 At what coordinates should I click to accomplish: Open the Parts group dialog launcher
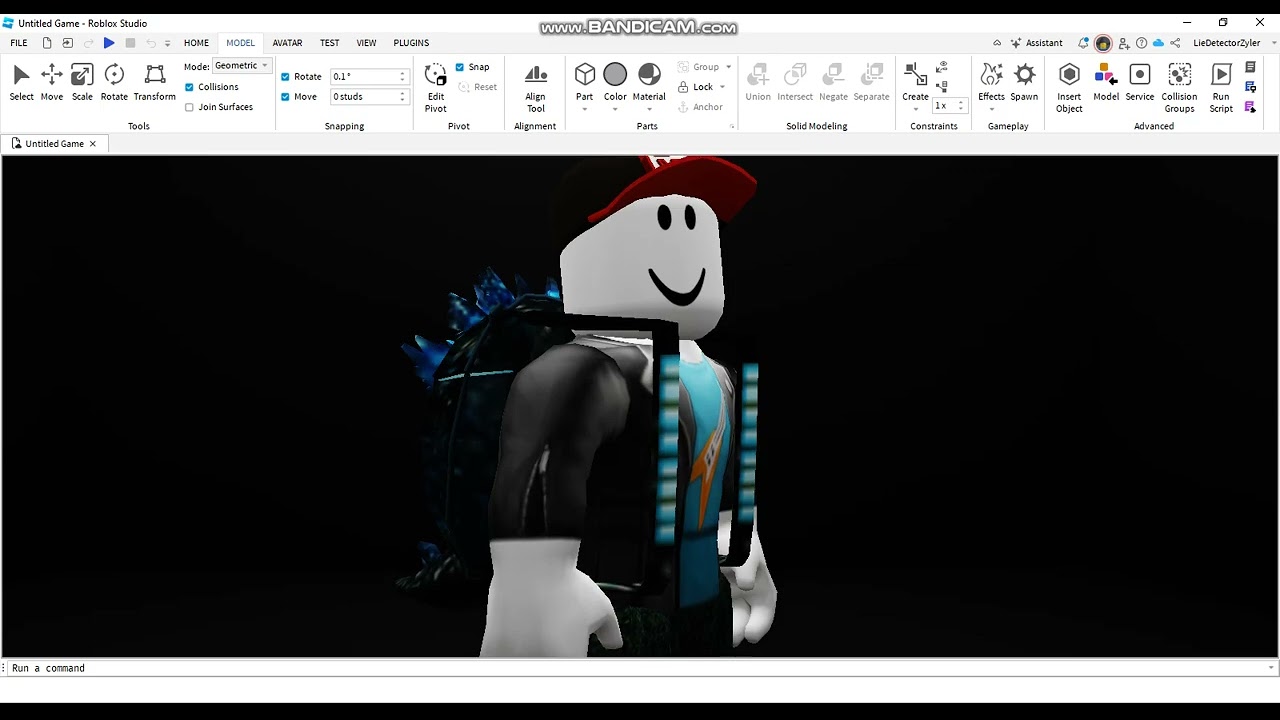[732, 127]
